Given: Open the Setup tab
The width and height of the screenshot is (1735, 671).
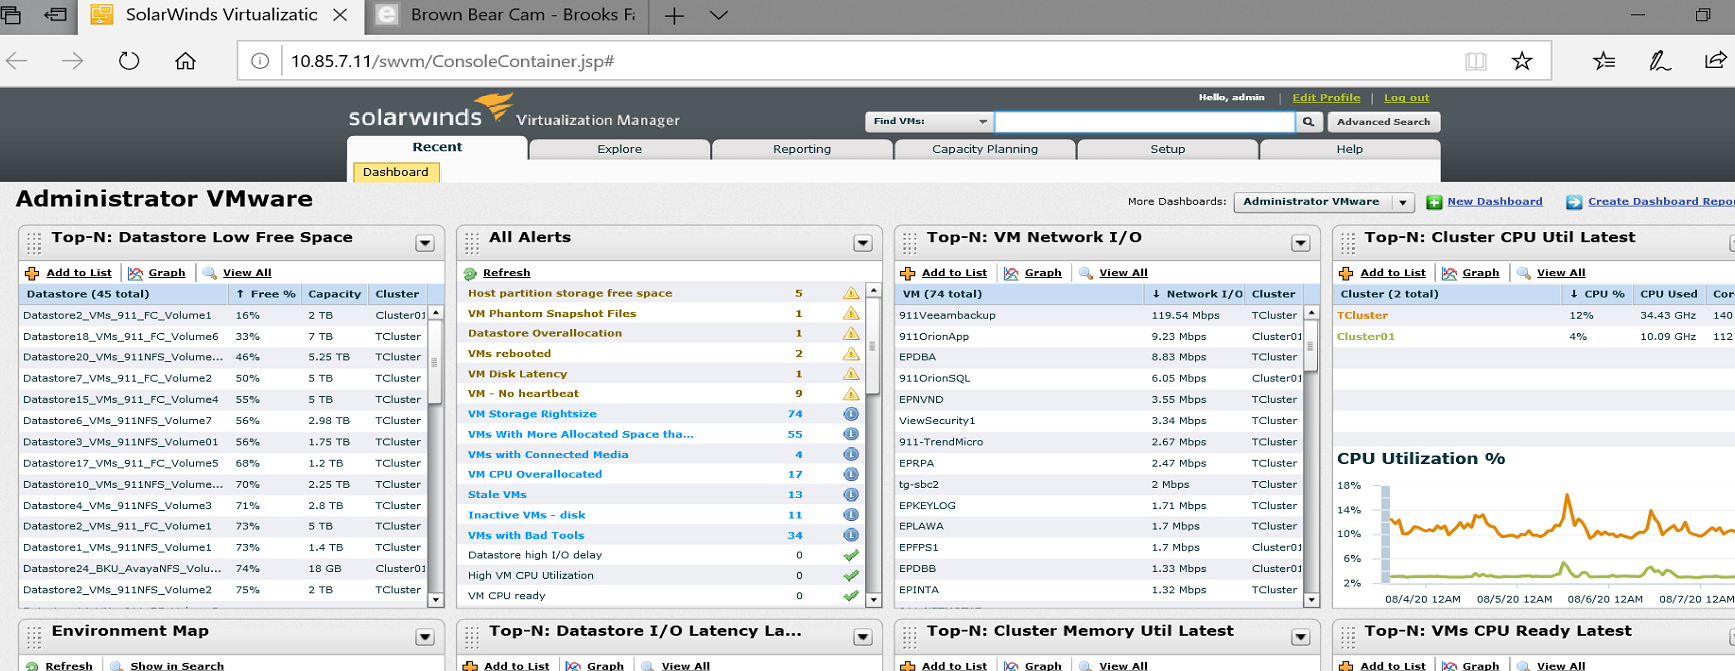Looking at the screenshot, I should click(x=1168, y=149).
